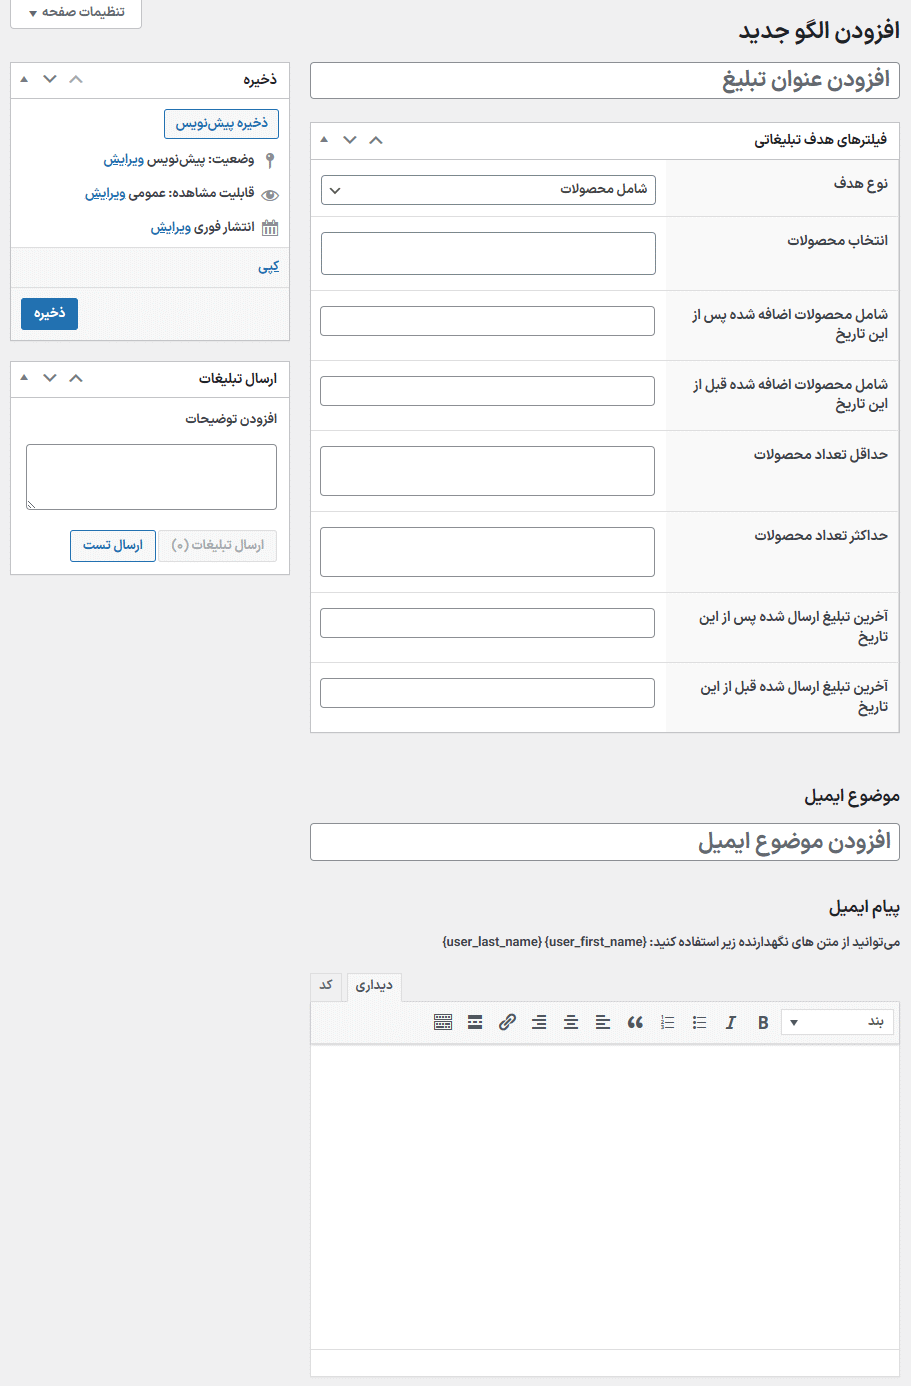The width and height of the screenshot is (911, 1386).
Task: Apply bulleted list from editor toolbar
Action: pos(700,1022)
